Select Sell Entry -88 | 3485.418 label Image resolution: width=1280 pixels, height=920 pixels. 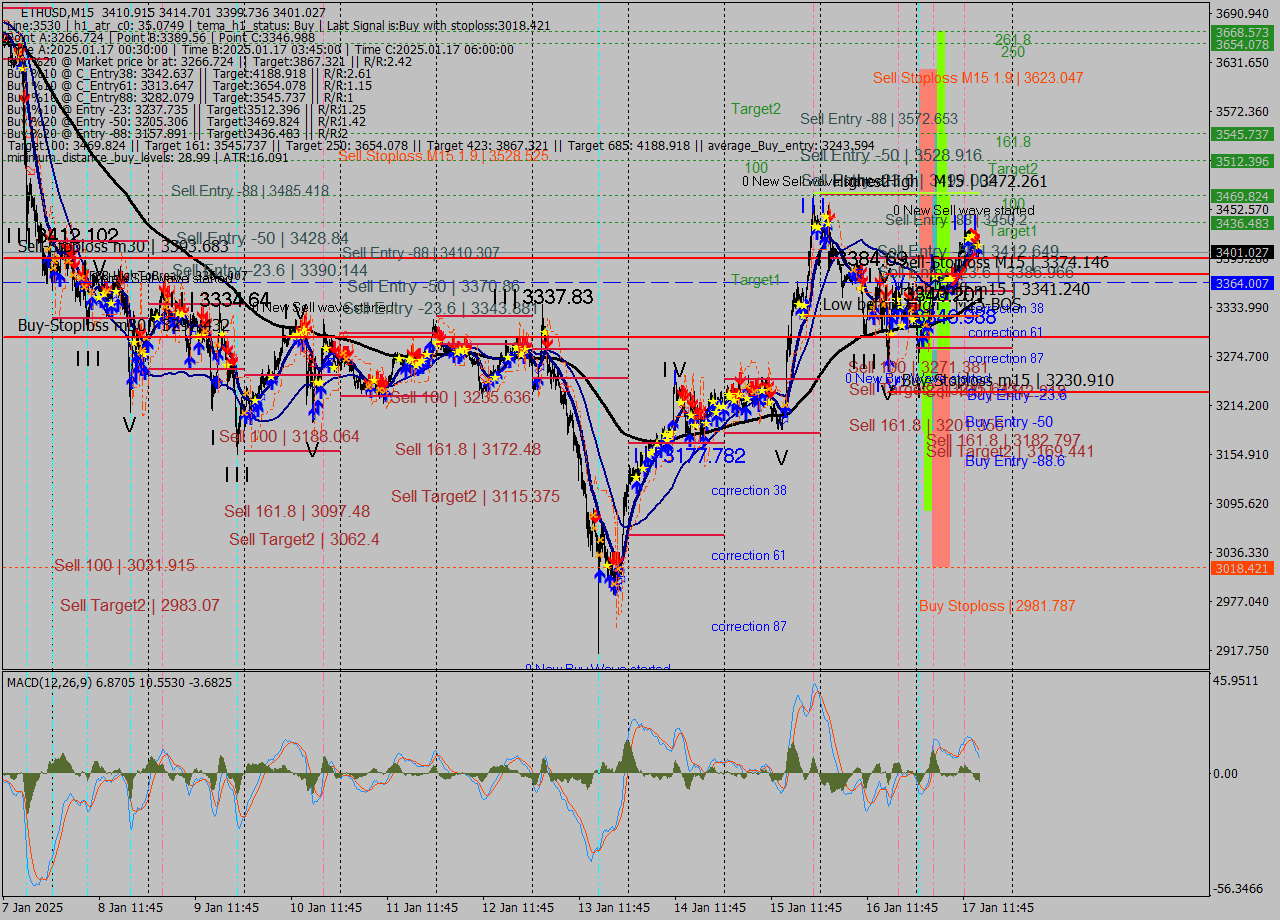(250, 190)
